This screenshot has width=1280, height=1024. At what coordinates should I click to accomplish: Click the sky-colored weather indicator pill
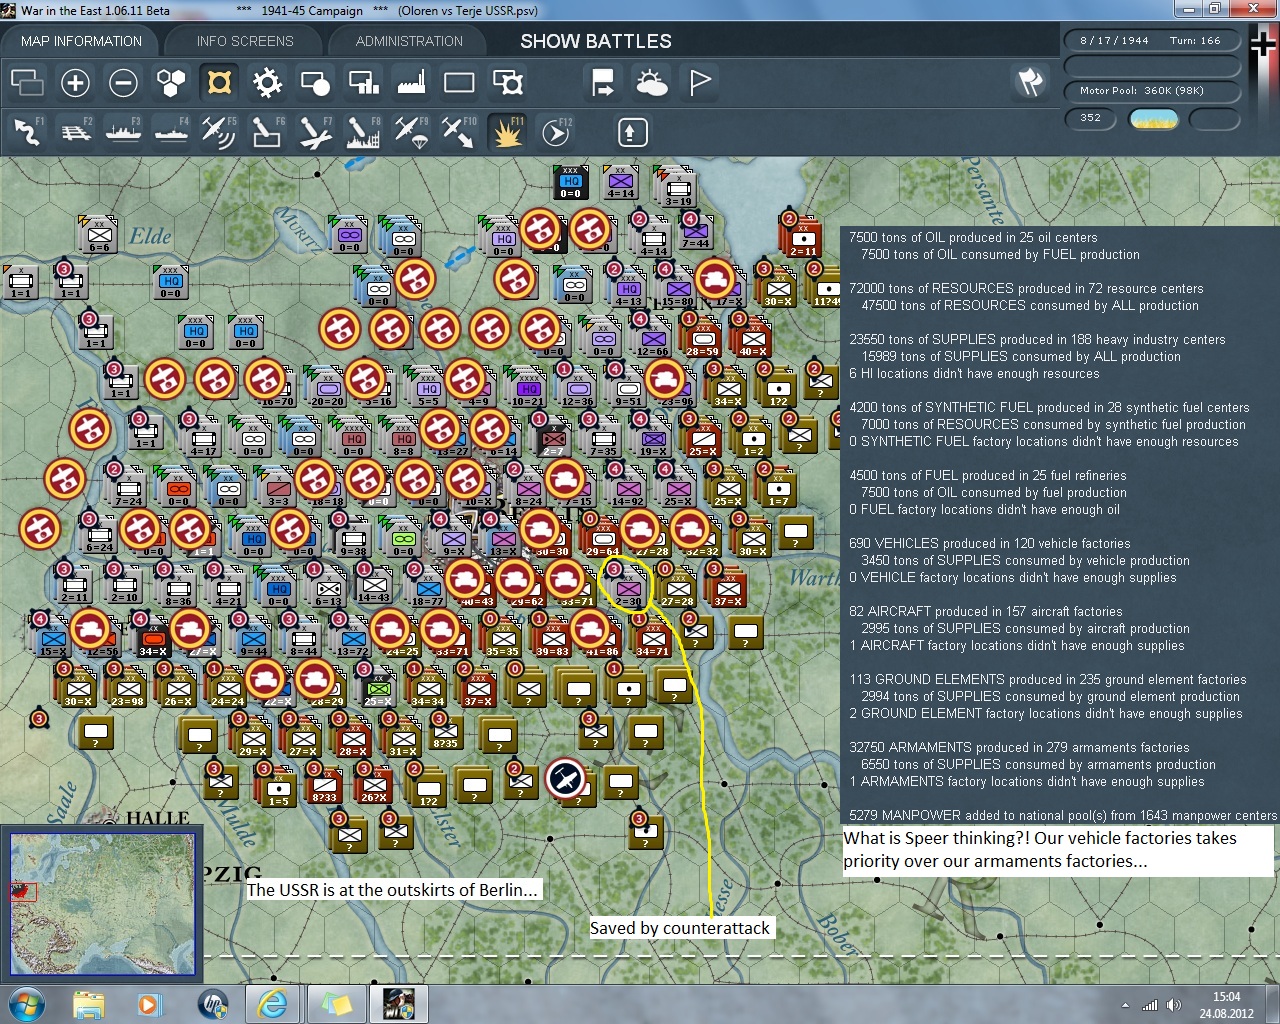click(1153, 119)
